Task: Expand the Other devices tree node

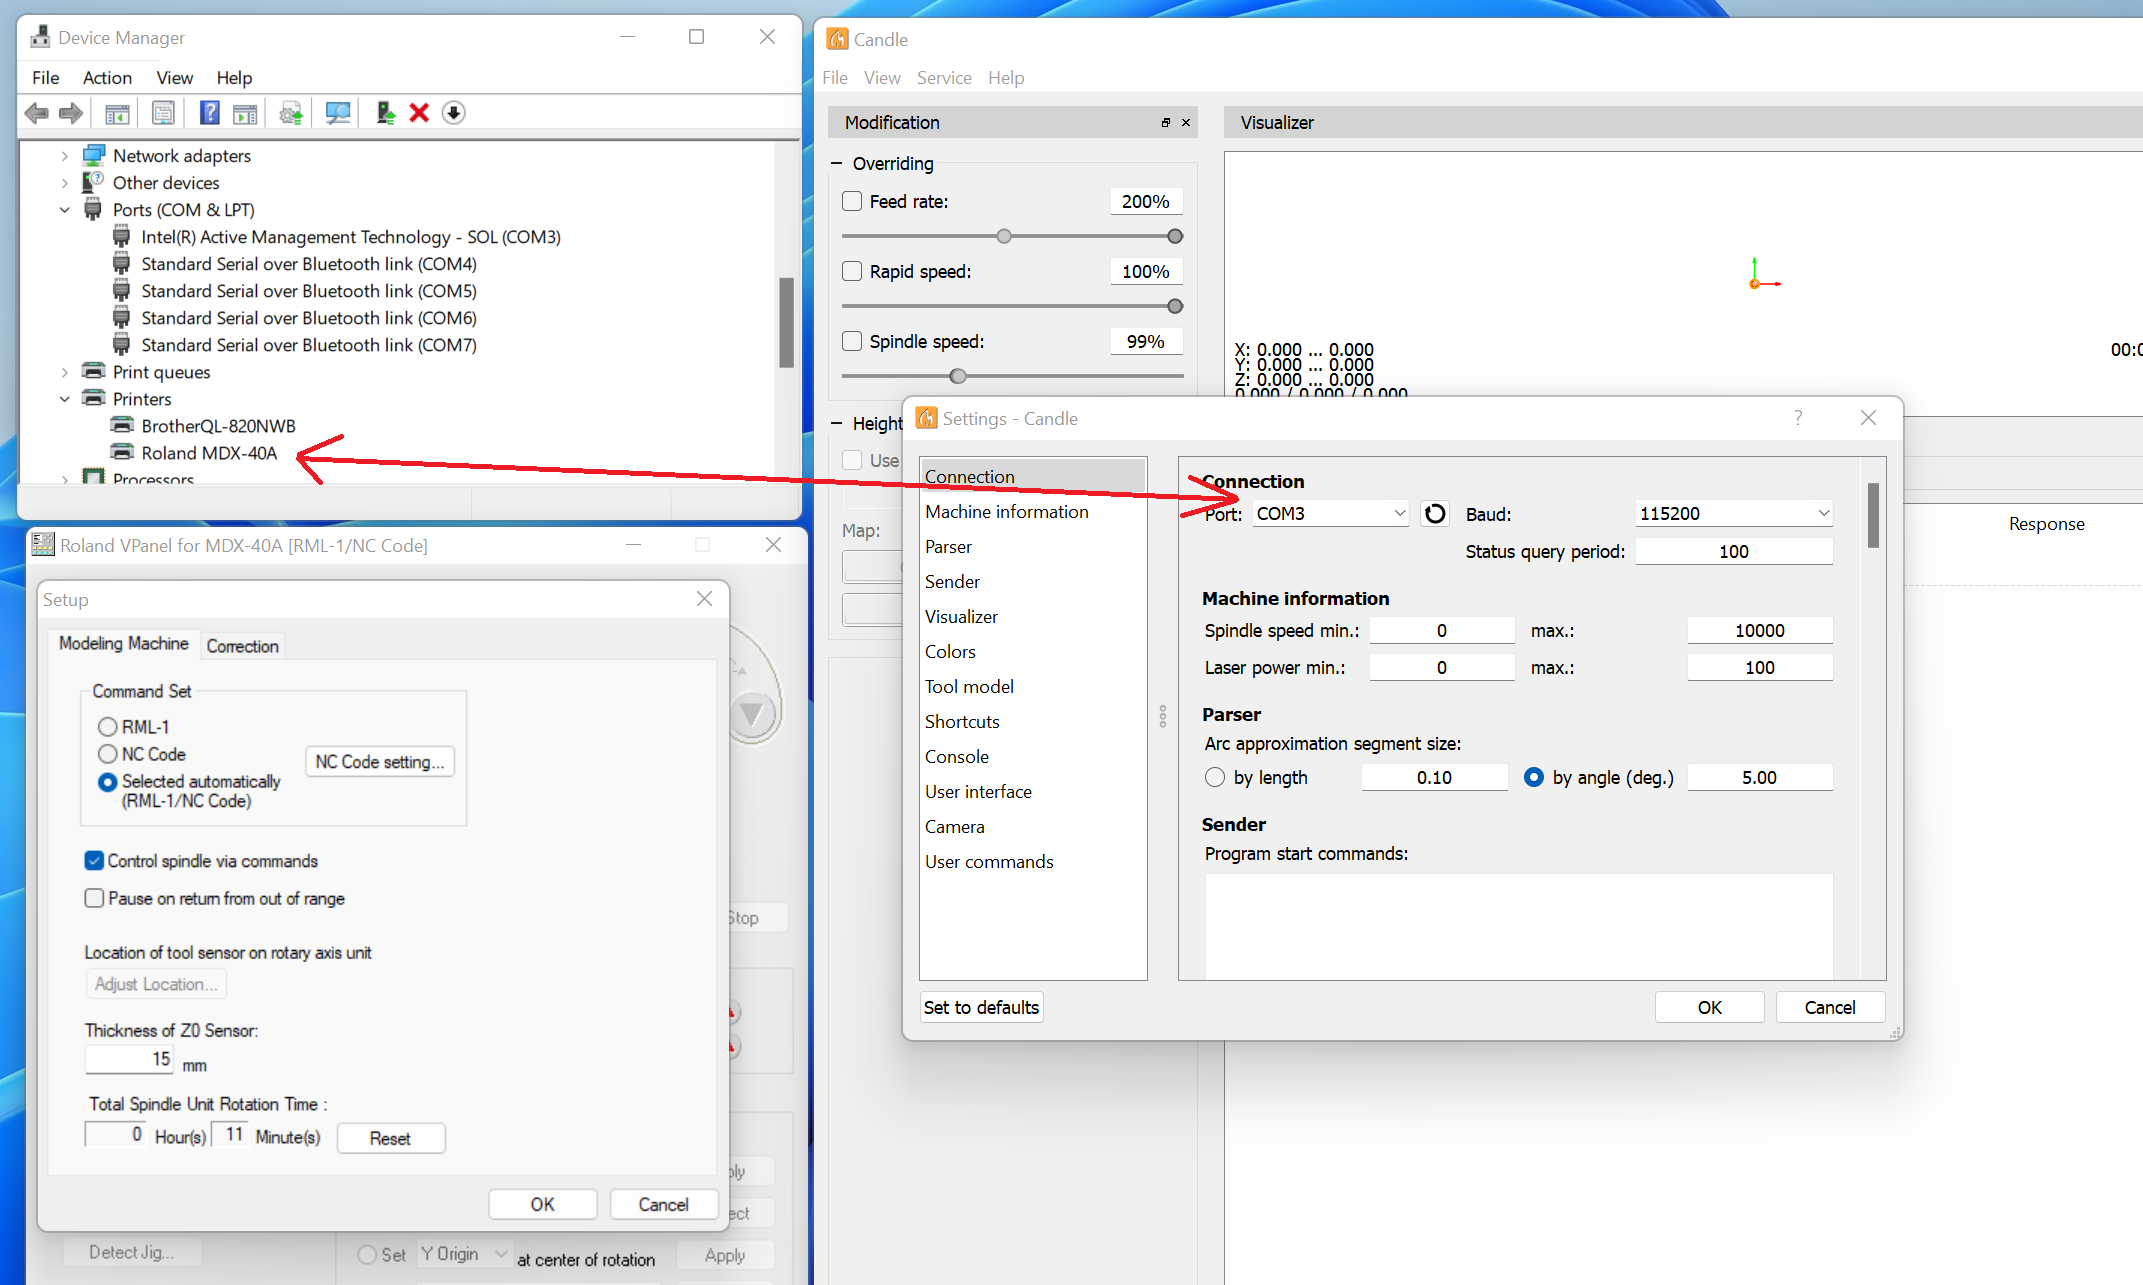Action: click(x=65, y=183)
